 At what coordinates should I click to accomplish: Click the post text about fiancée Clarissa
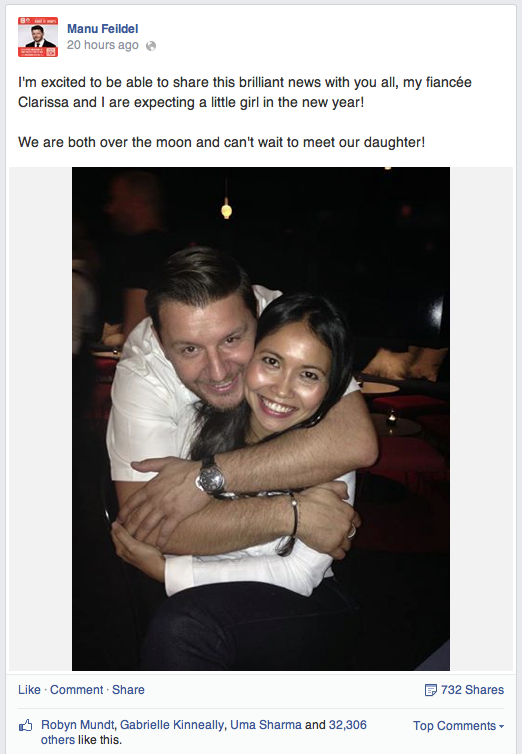coord(245,92)
